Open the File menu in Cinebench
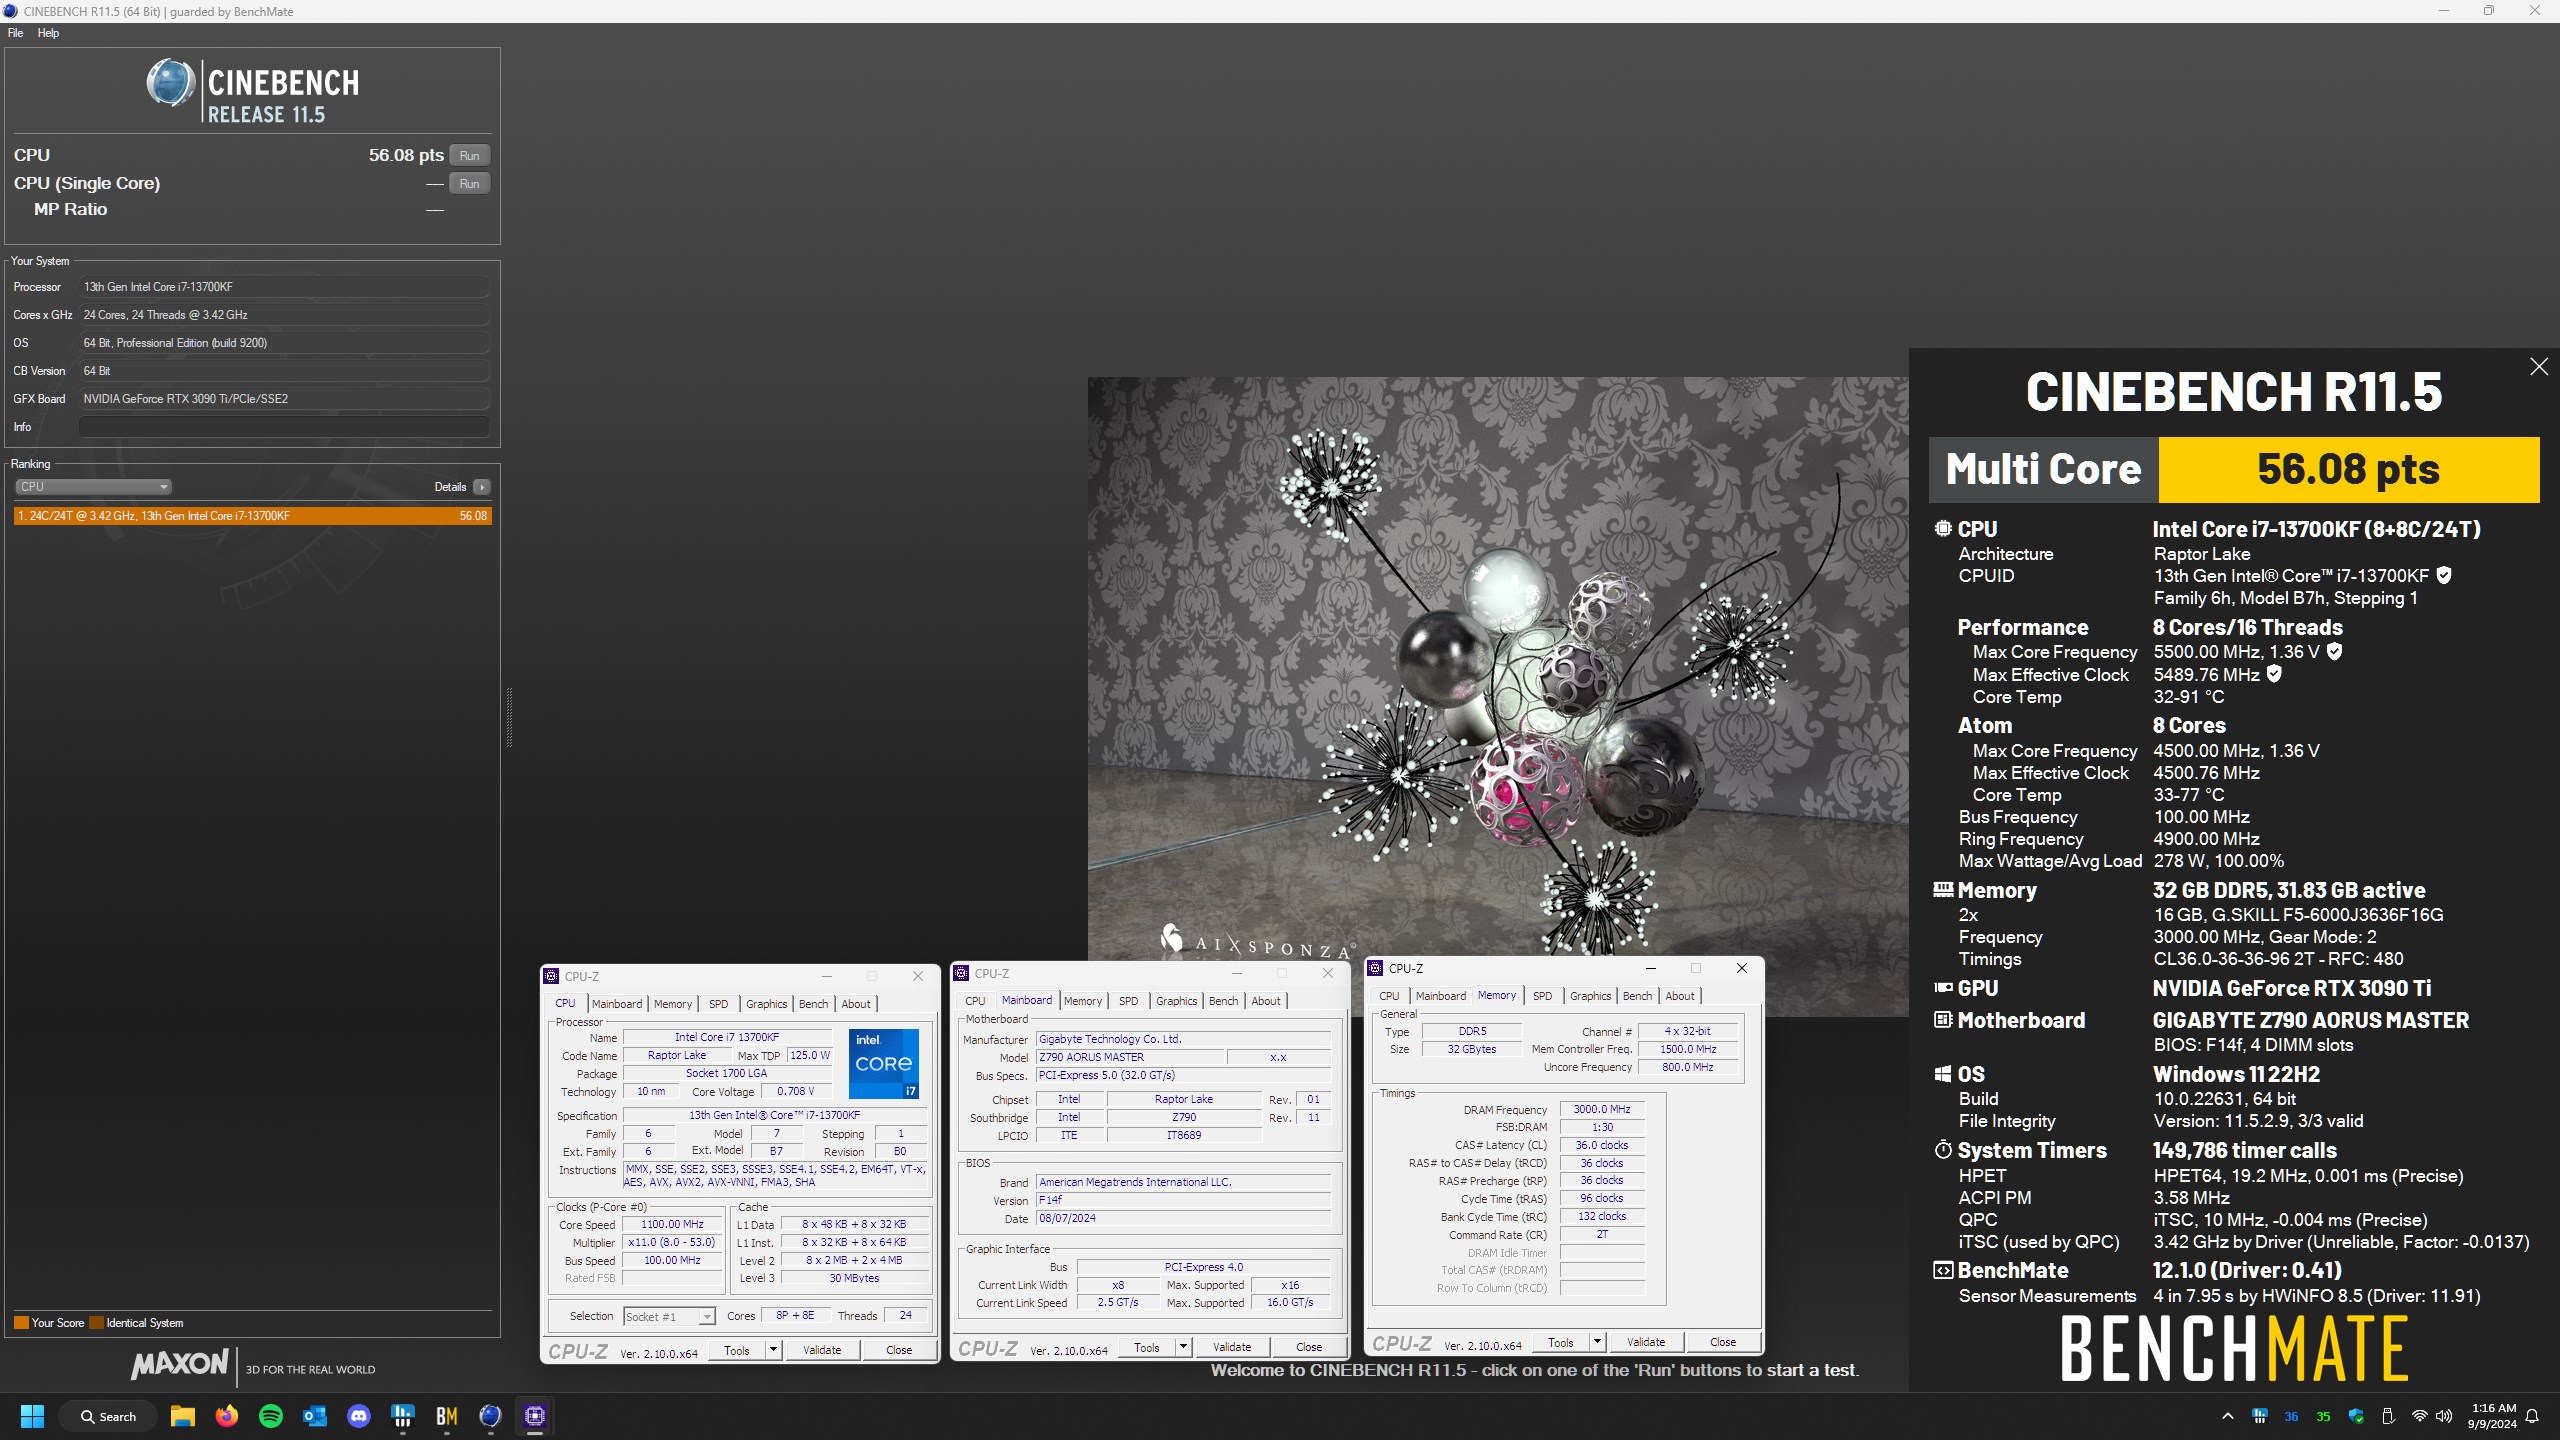The width and height of the screenshot is (2560, 1440). tap(15, 33)
